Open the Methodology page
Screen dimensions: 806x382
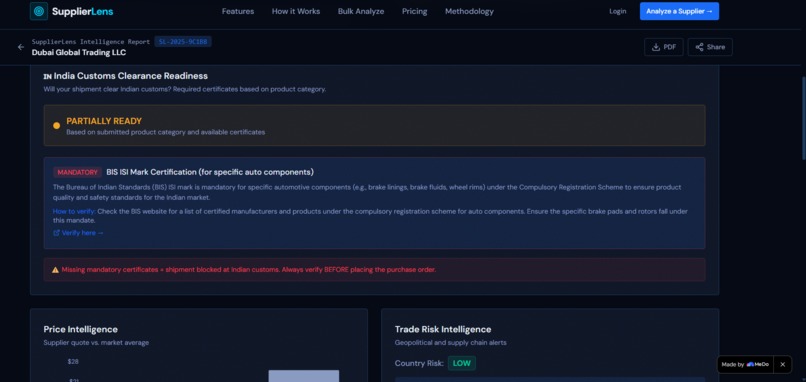[x=469, y=11]
